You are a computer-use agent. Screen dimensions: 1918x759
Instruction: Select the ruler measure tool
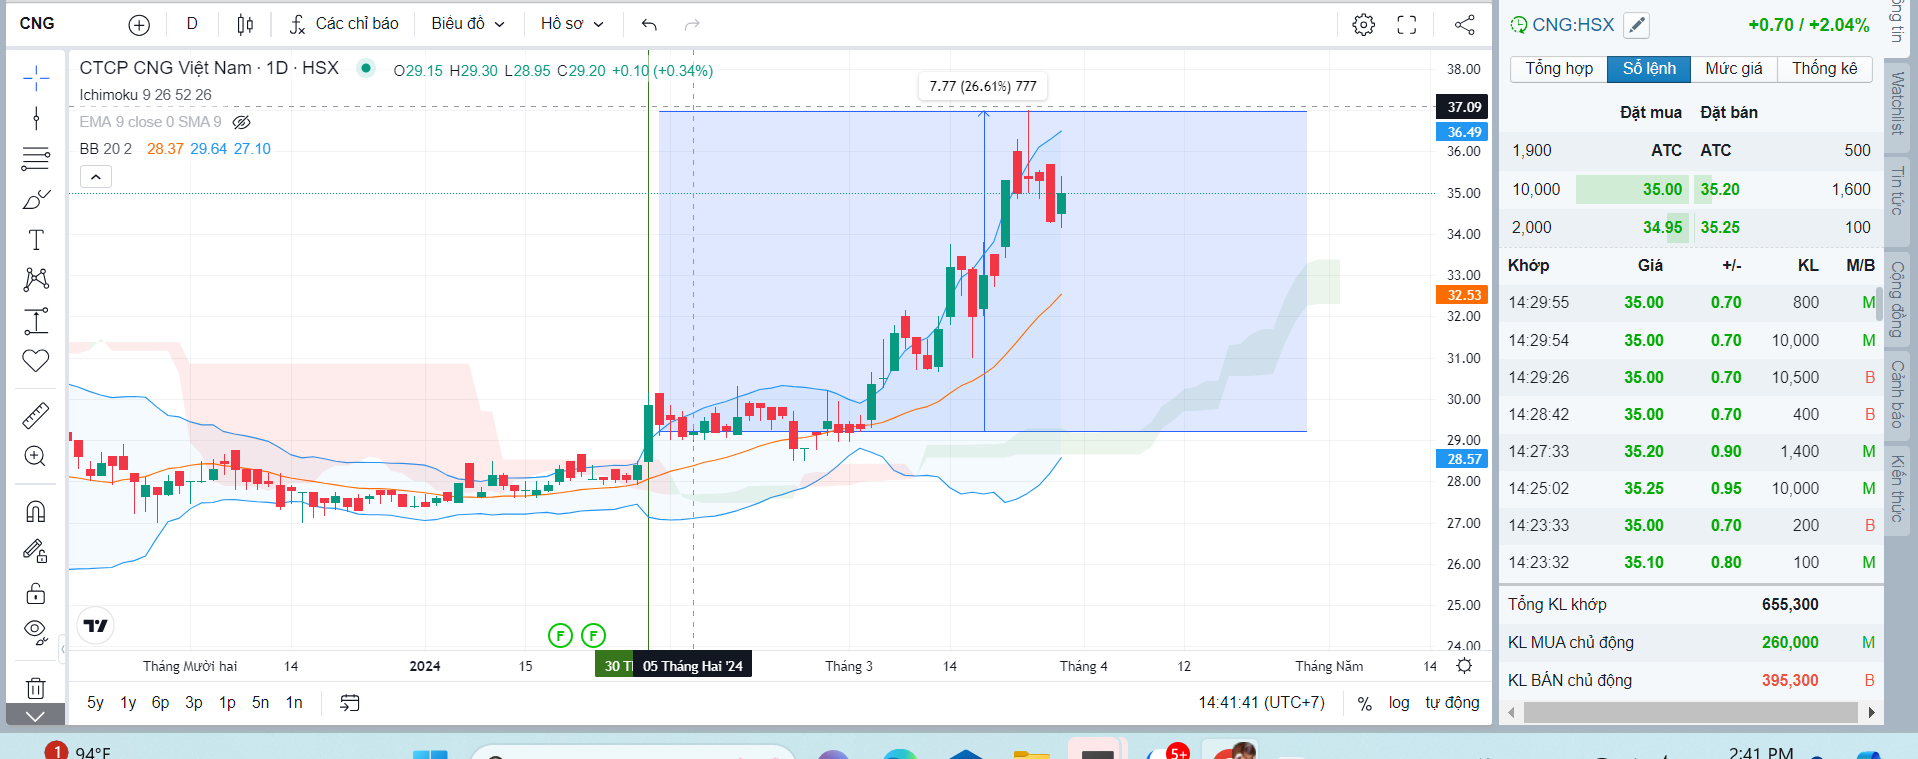click(36, 415)
